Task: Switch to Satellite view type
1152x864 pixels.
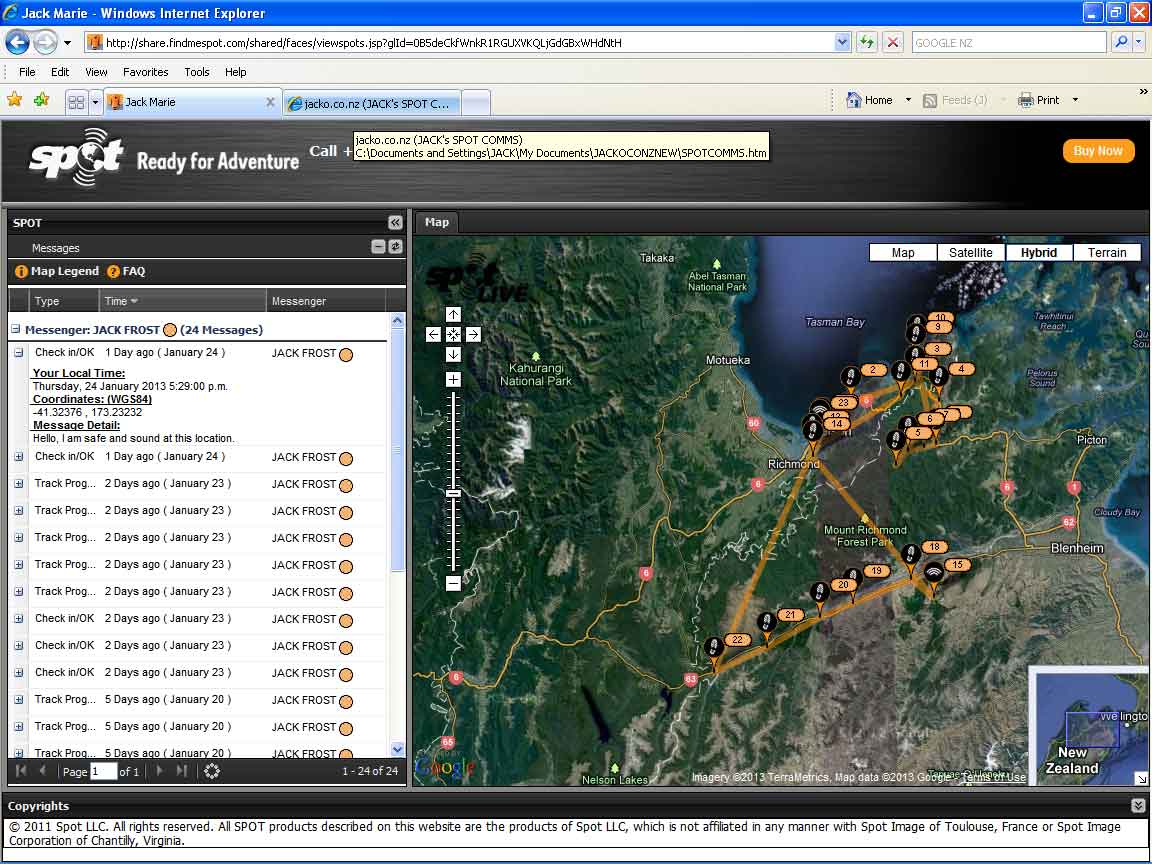Action: pyautogui.click(x=971, y=253)
